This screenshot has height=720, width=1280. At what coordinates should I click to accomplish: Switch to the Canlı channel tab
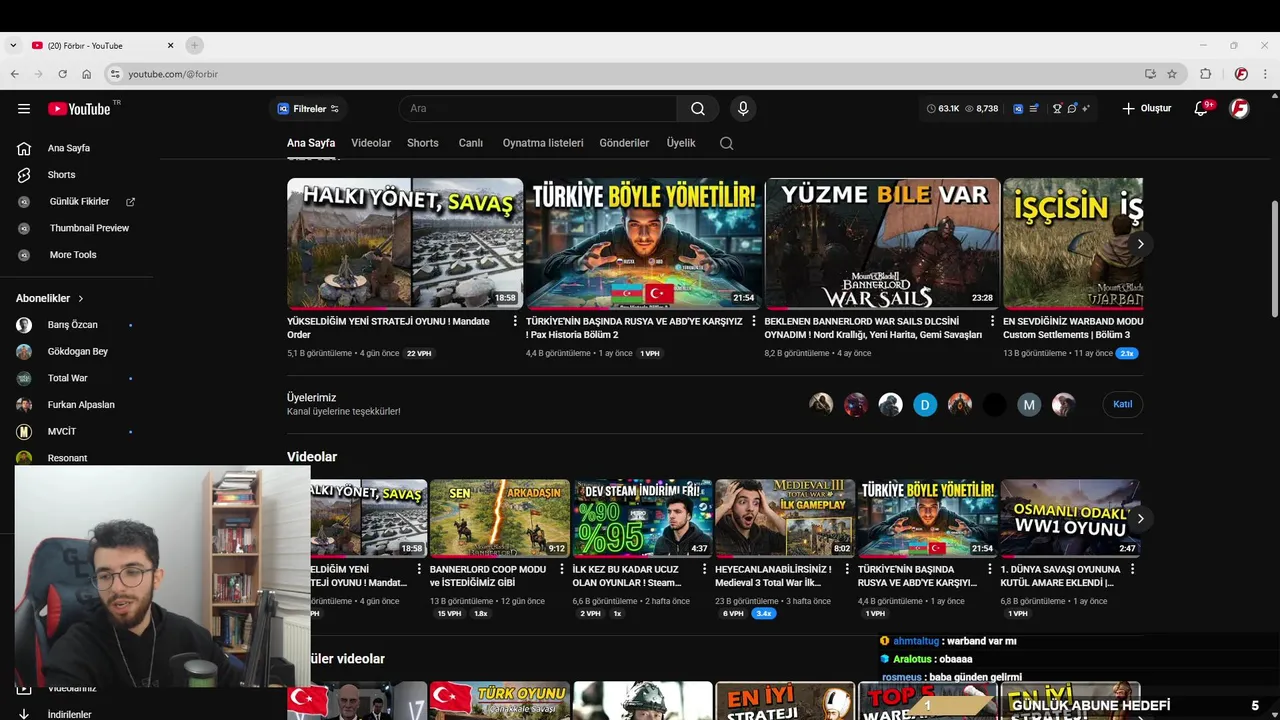click(471, 143)
